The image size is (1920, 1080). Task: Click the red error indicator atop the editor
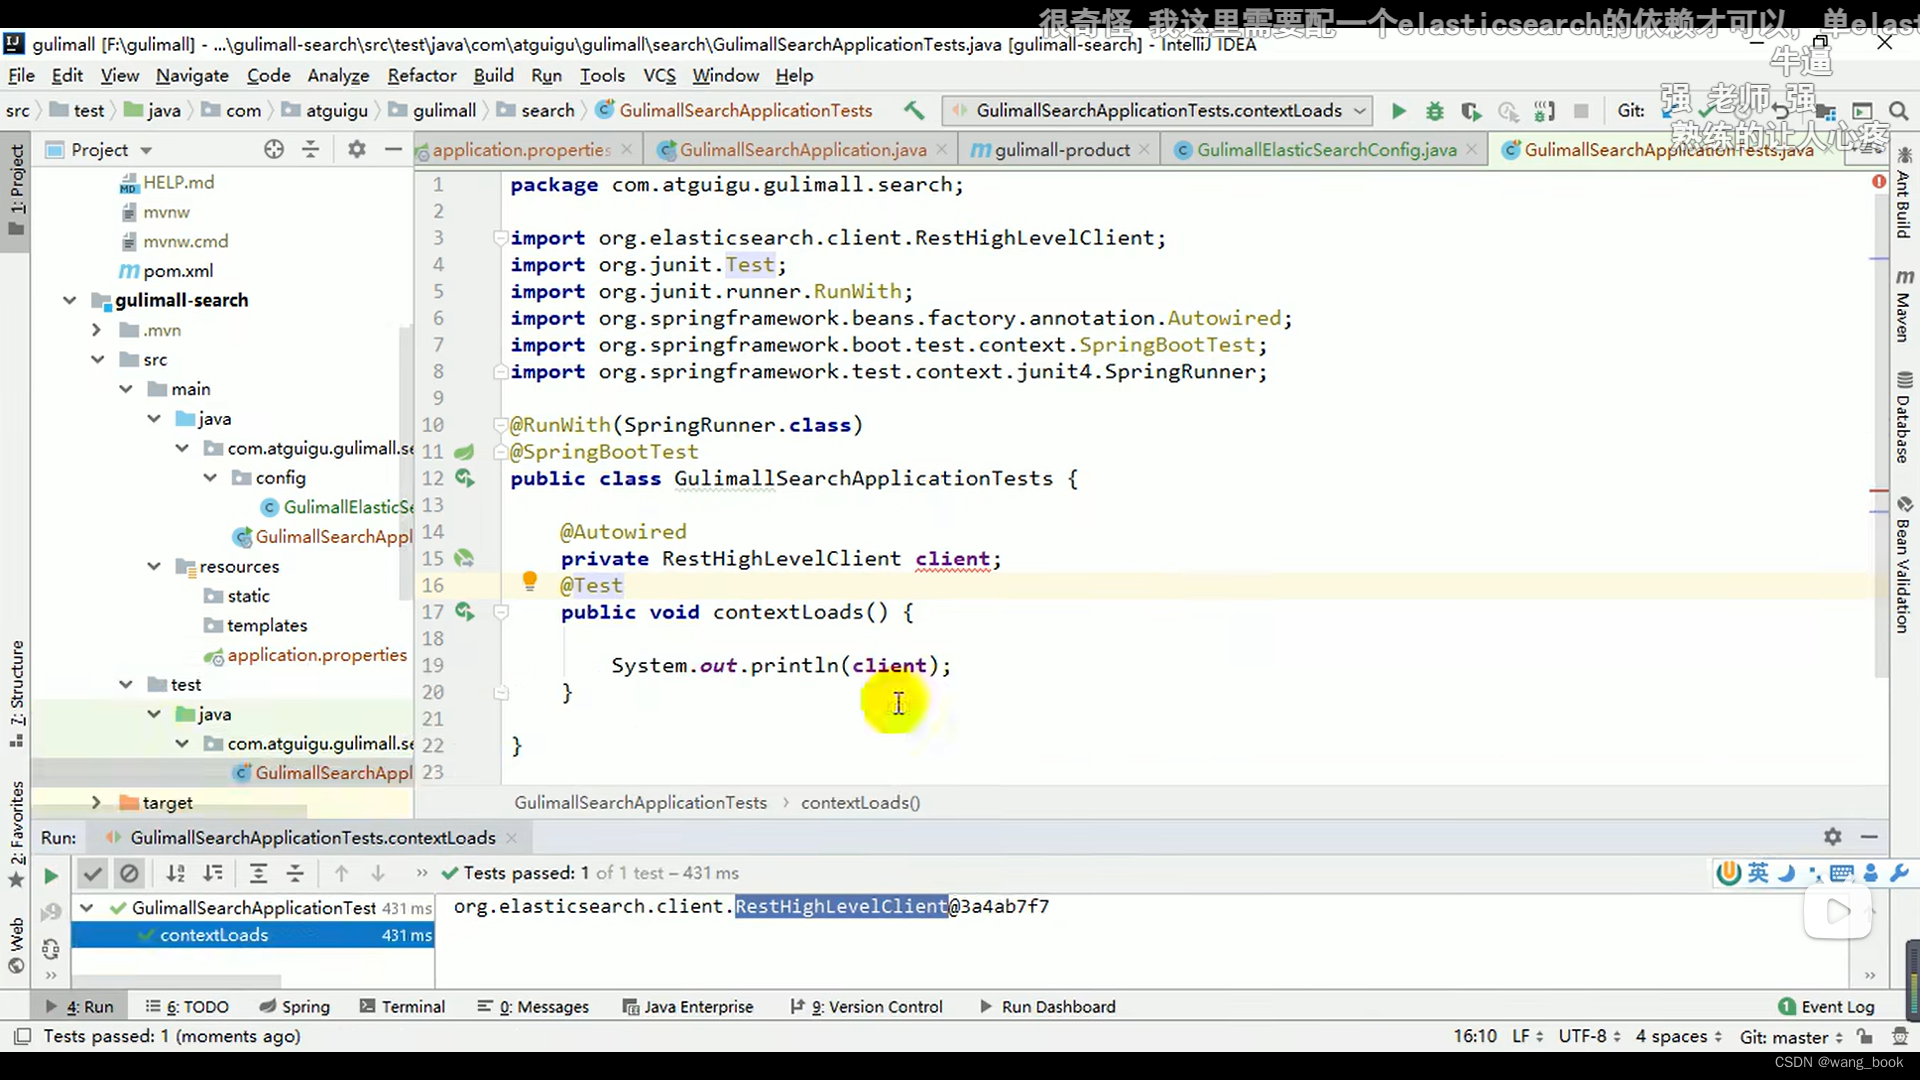(x=1879, y=181)
